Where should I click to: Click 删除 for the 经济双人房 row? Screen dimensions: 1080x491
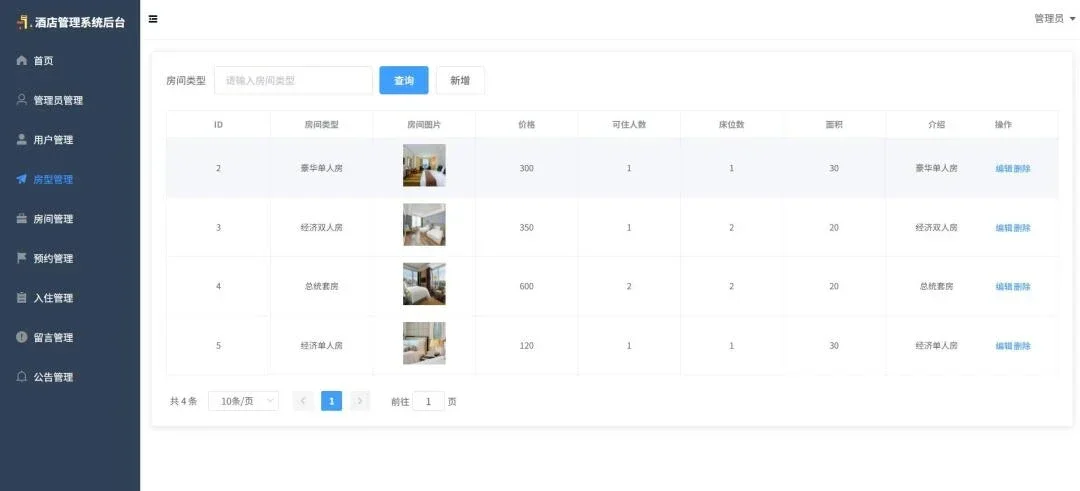(x=1022, y=228)
